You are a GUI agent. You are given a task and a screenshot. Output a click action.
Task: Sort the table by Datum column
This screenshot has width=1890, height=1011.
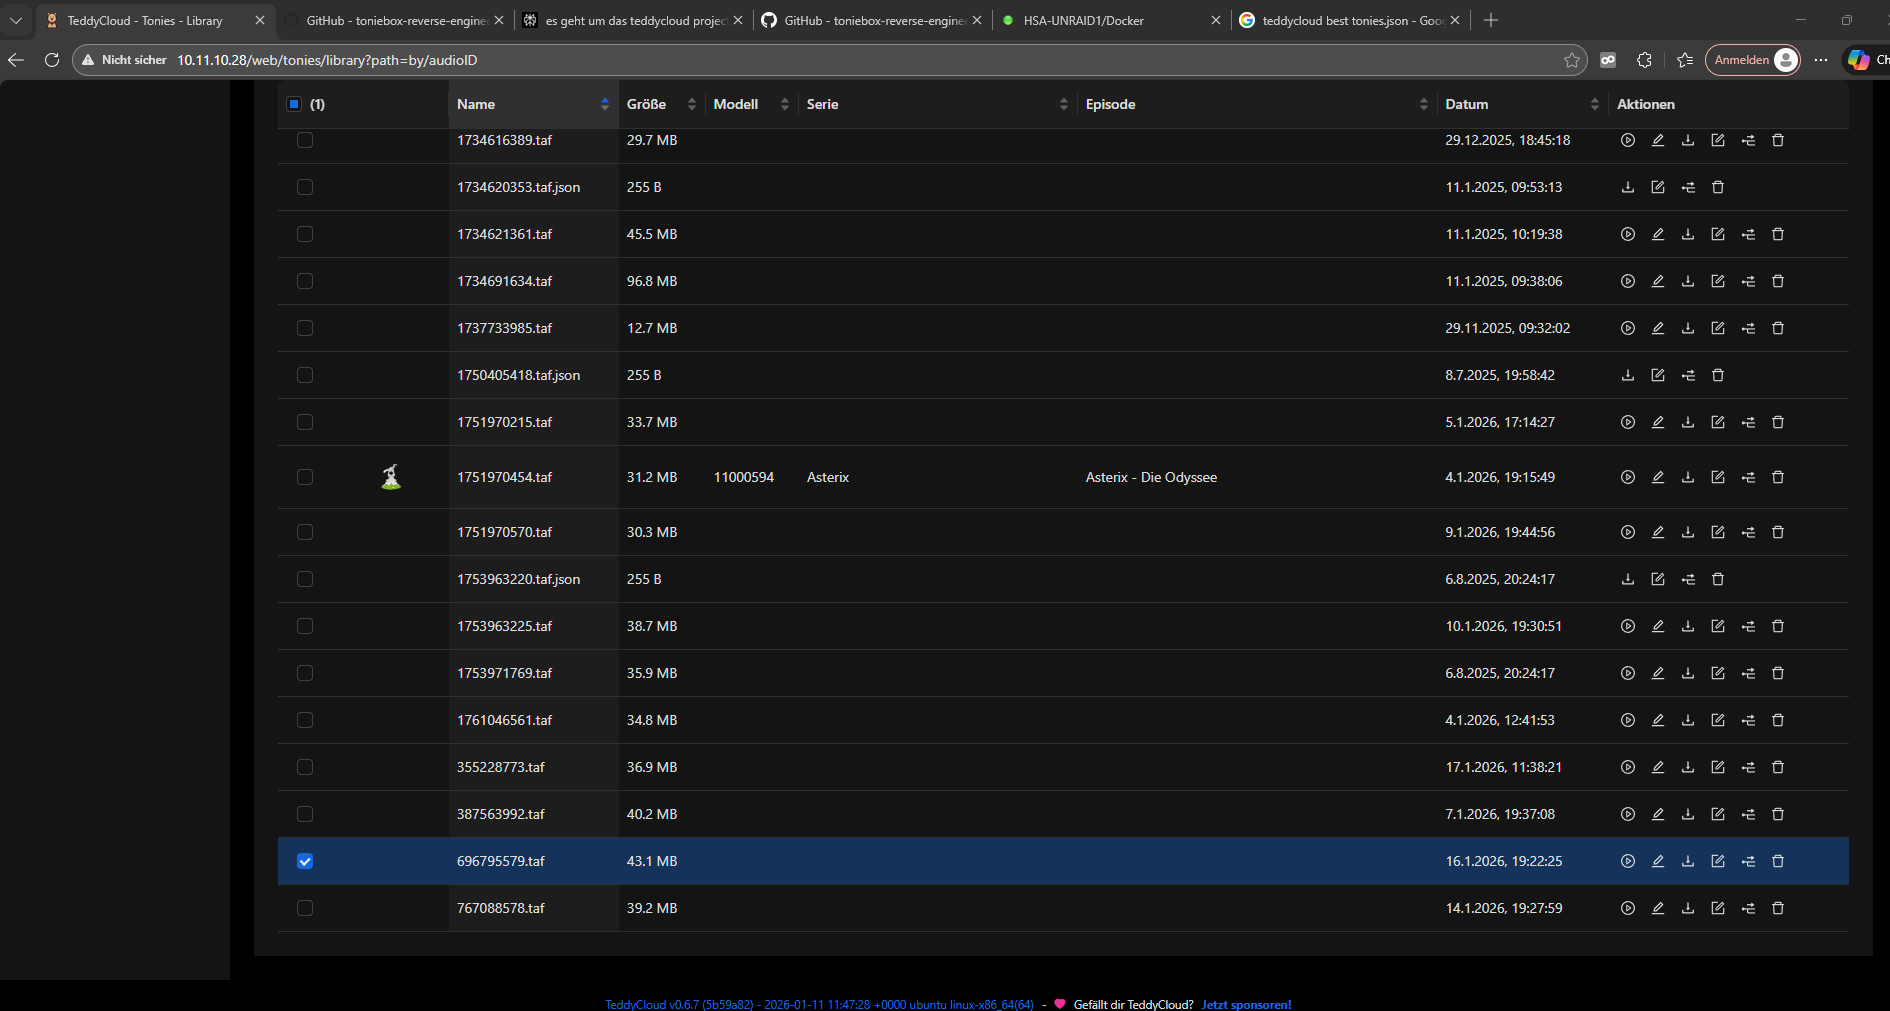point(1594,104)
